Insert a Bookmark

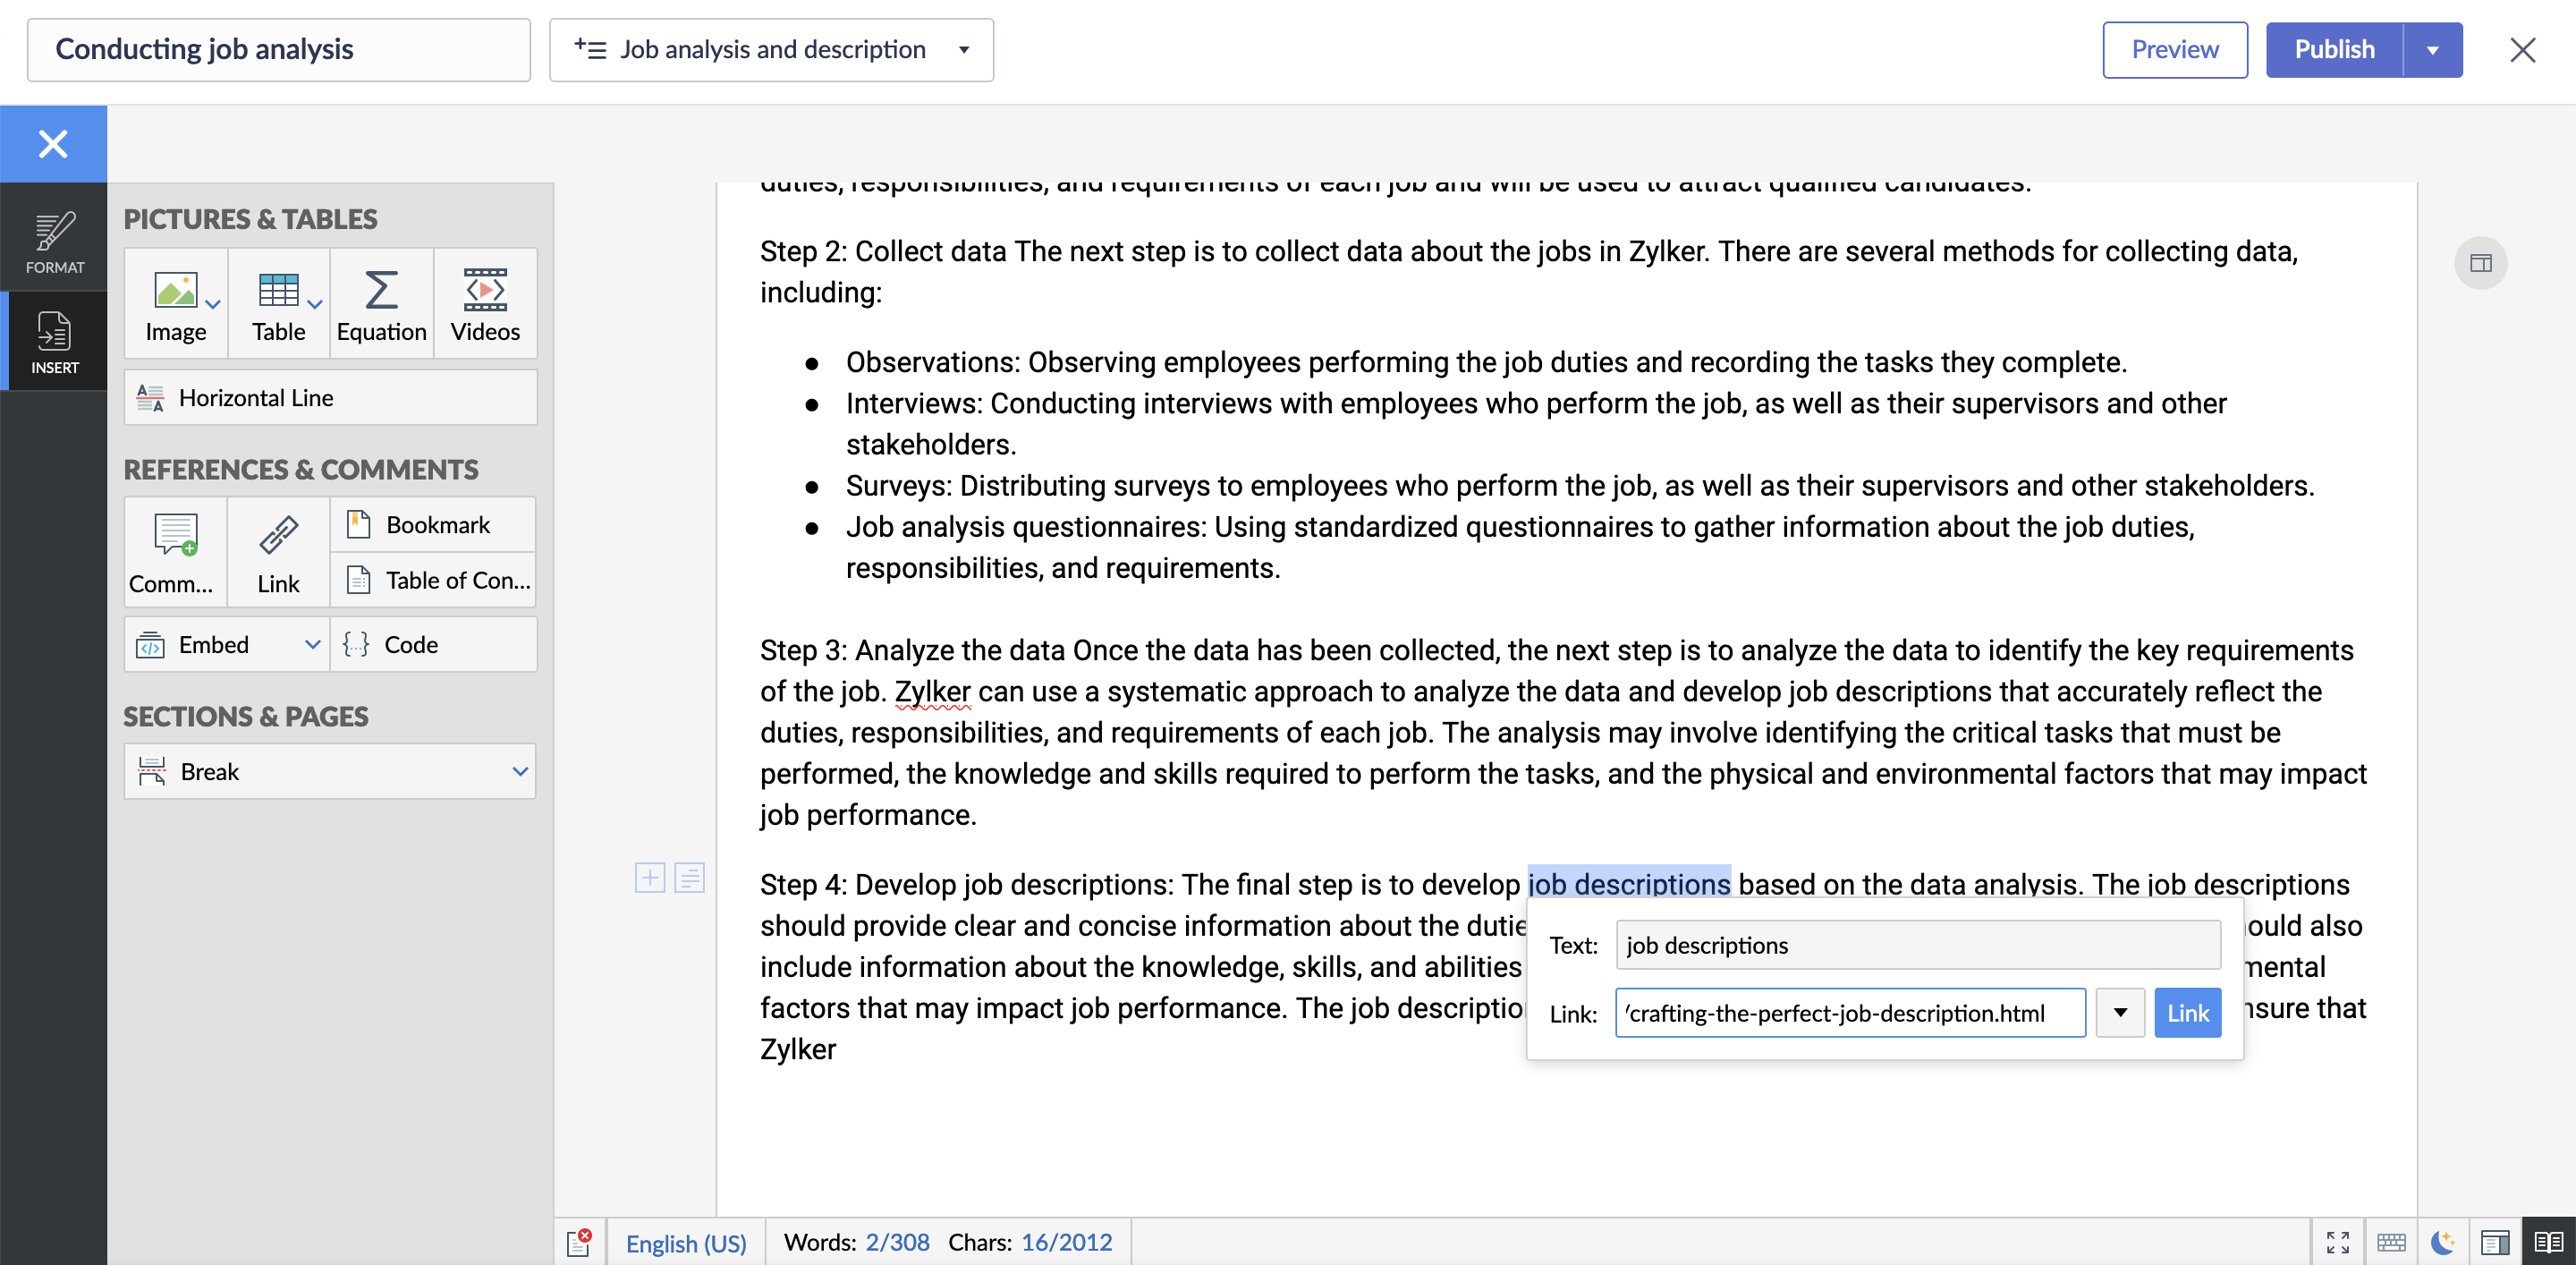click(433, 525)
